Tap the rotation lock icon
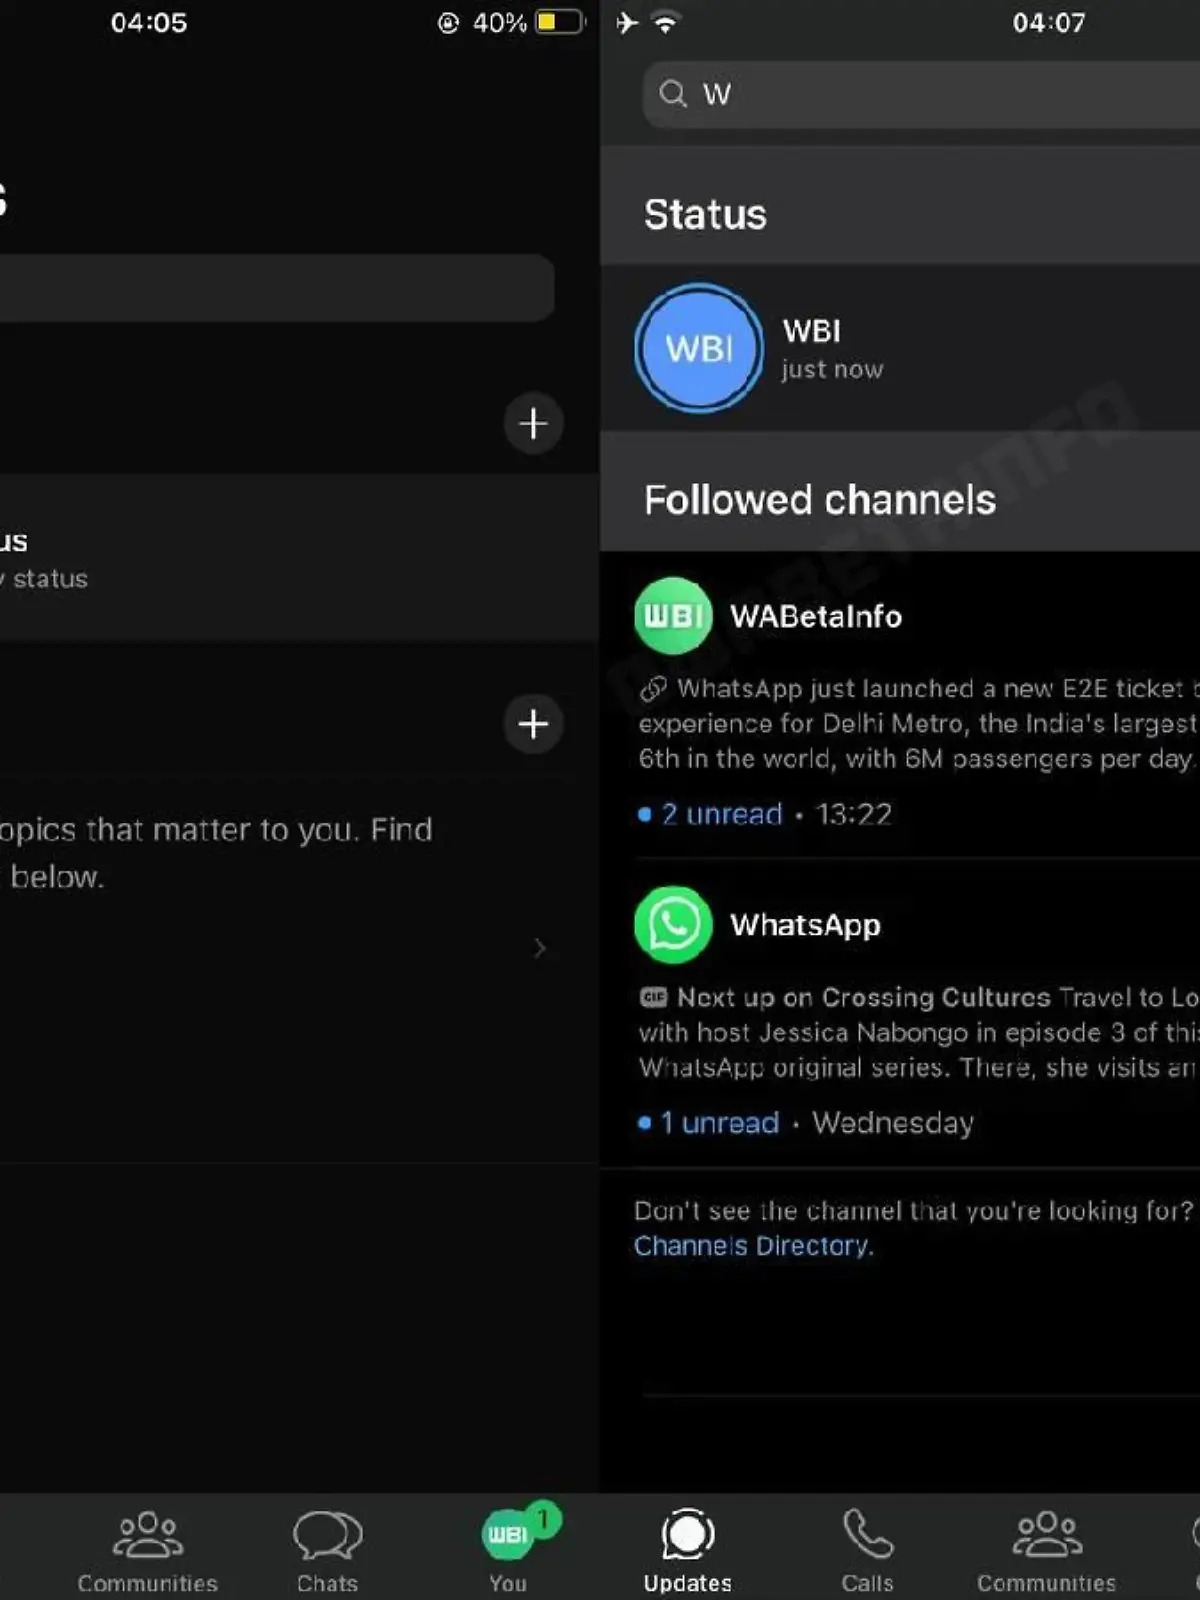Screen dimensions: 1200x1600 [x=448, y=22]
